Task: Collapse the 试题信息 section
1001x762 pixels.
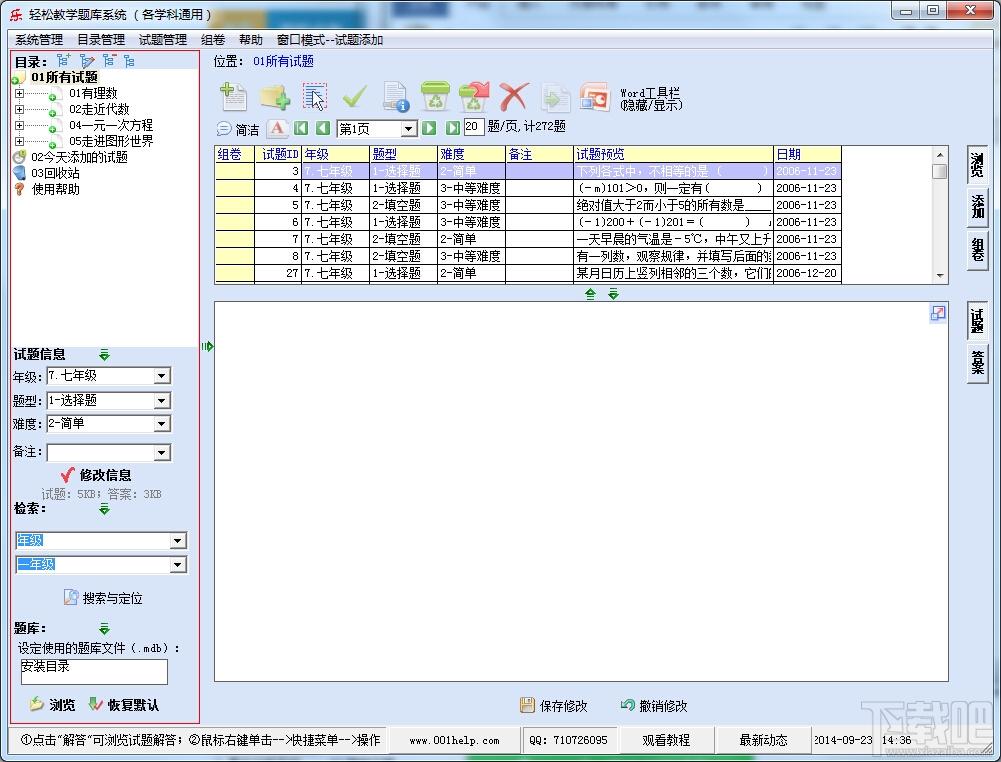Action: tap(104, 355)
